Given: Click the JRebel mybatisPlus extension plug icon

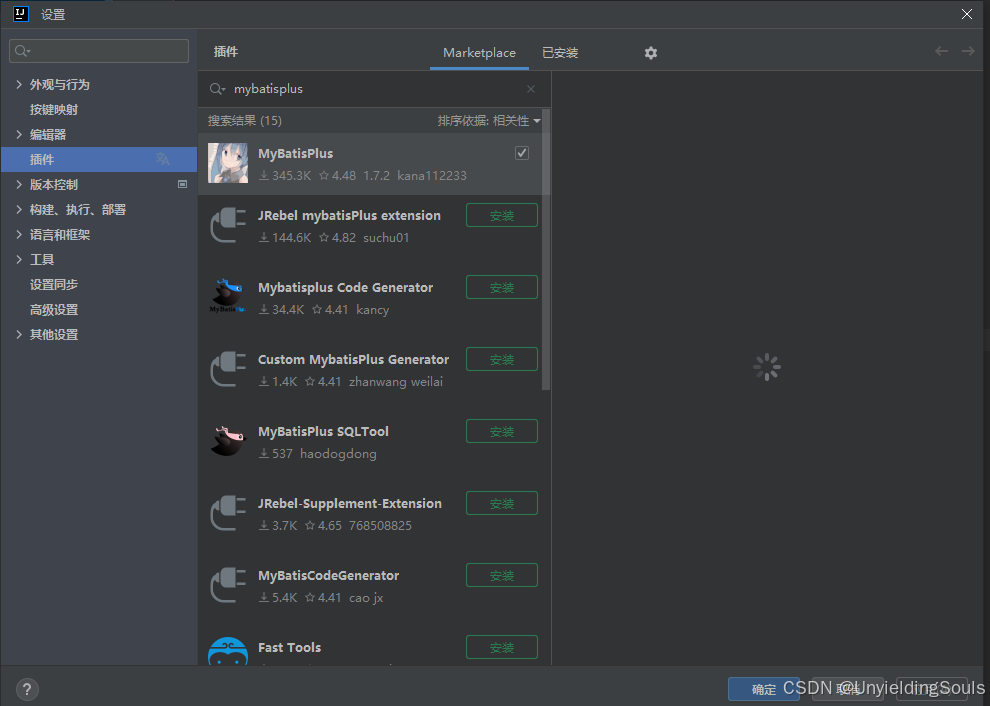Looking at the screenshot, I should 228,225.
